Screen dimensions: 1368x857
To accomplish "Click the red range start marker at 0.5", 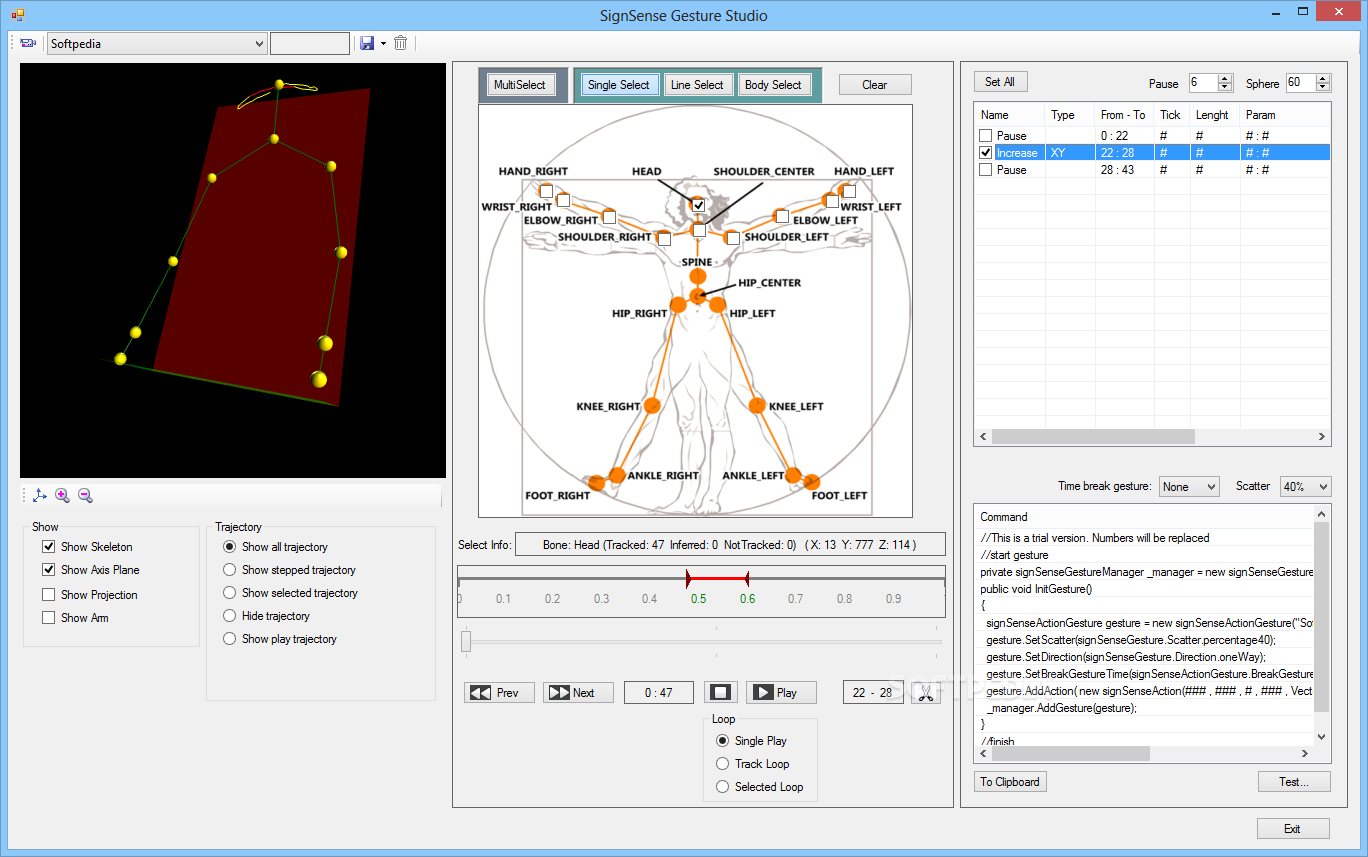I will (x=688, y=578).
